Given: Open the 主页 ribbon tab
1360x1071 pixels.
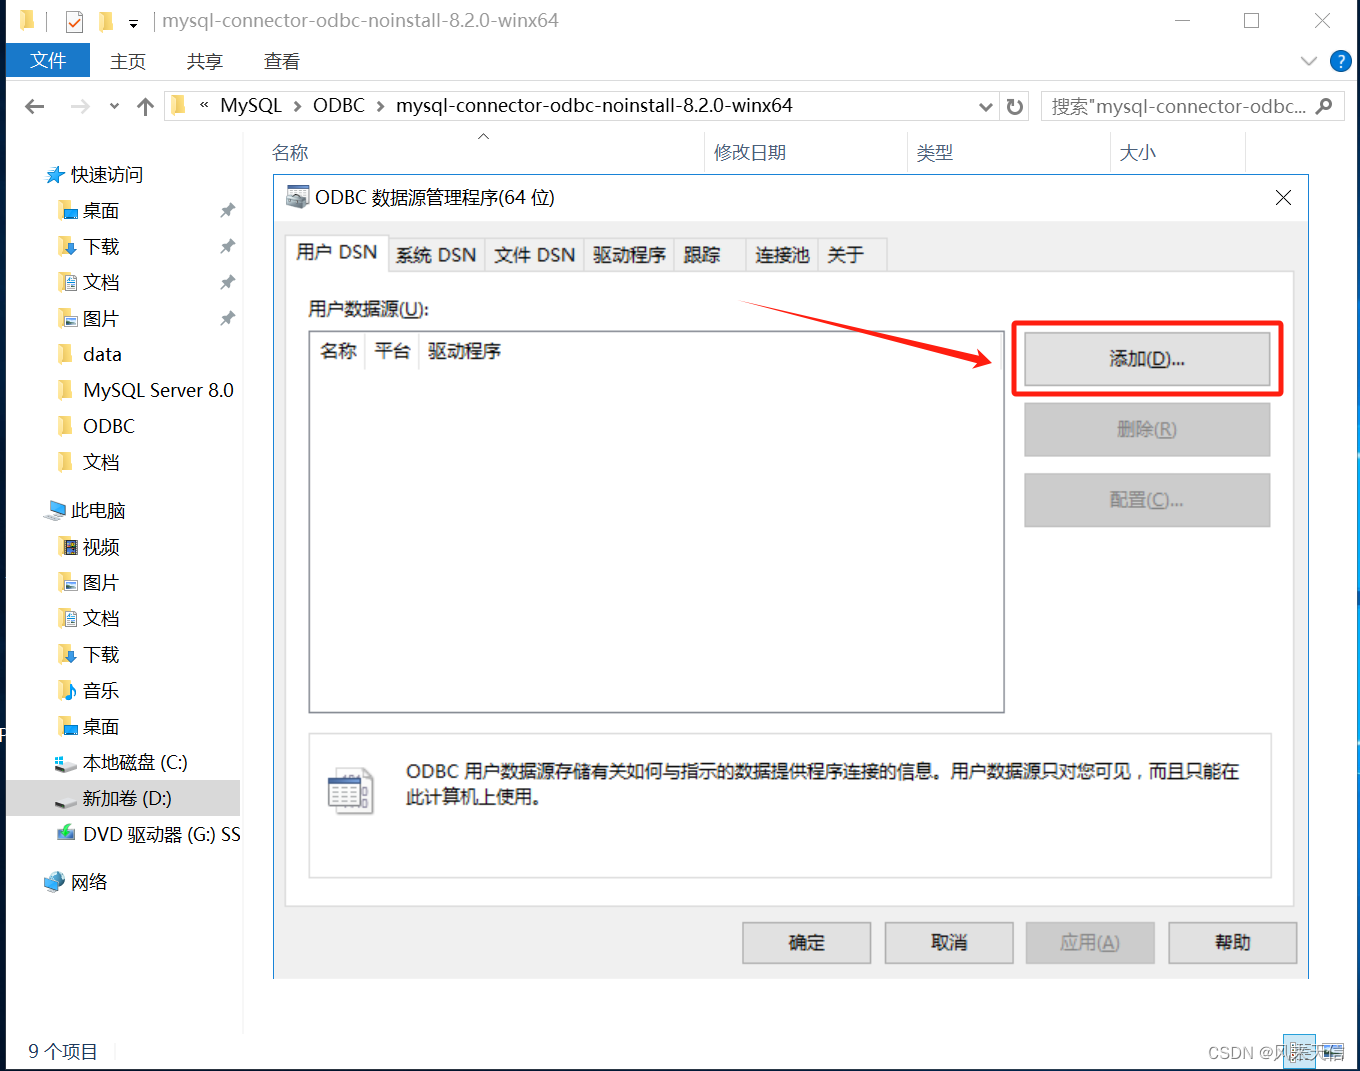Looking at the screenshot, I should pyautogui.click(x=127, y=61).
